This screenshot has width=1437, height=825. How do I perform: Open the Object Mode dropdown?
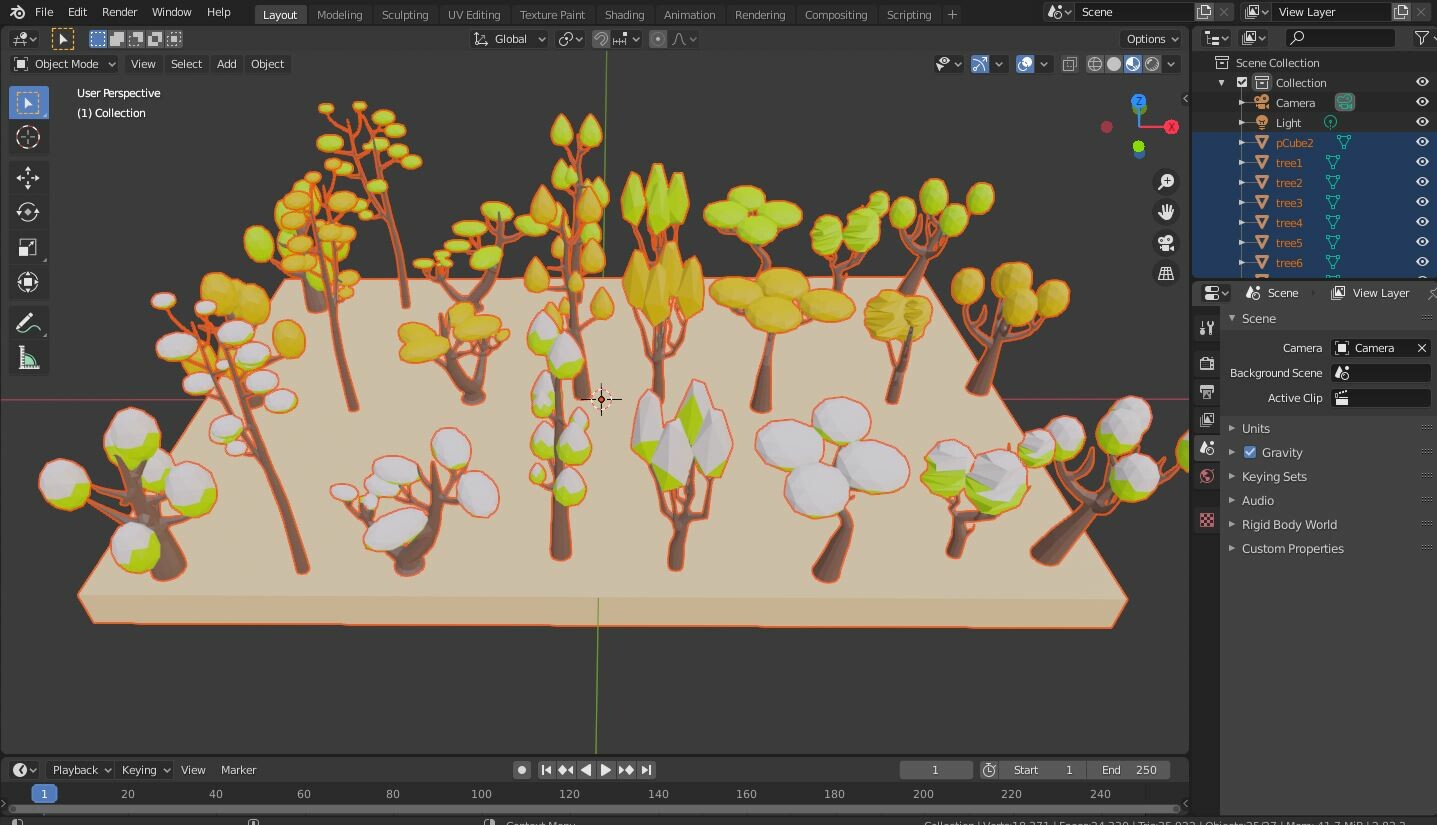pos(63,63)
